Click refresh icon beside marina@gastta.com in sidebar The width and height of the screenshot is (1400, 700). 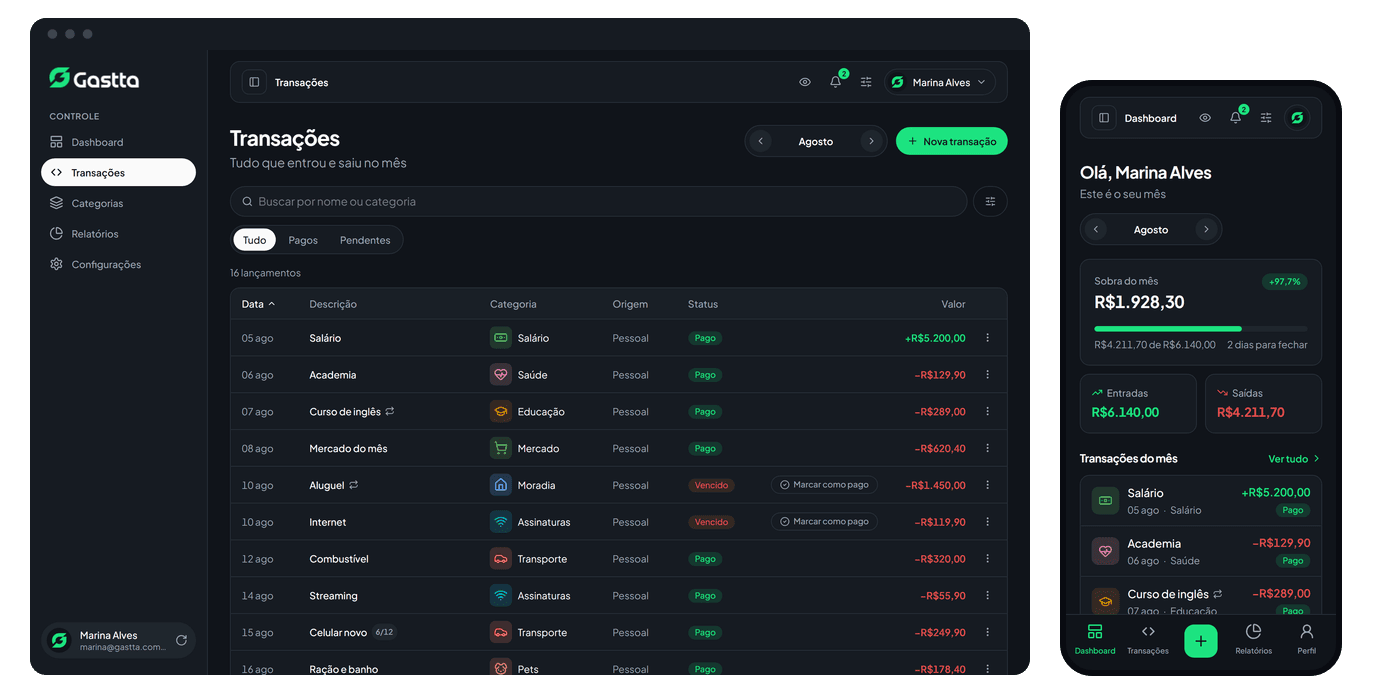(x=181, y=640)
